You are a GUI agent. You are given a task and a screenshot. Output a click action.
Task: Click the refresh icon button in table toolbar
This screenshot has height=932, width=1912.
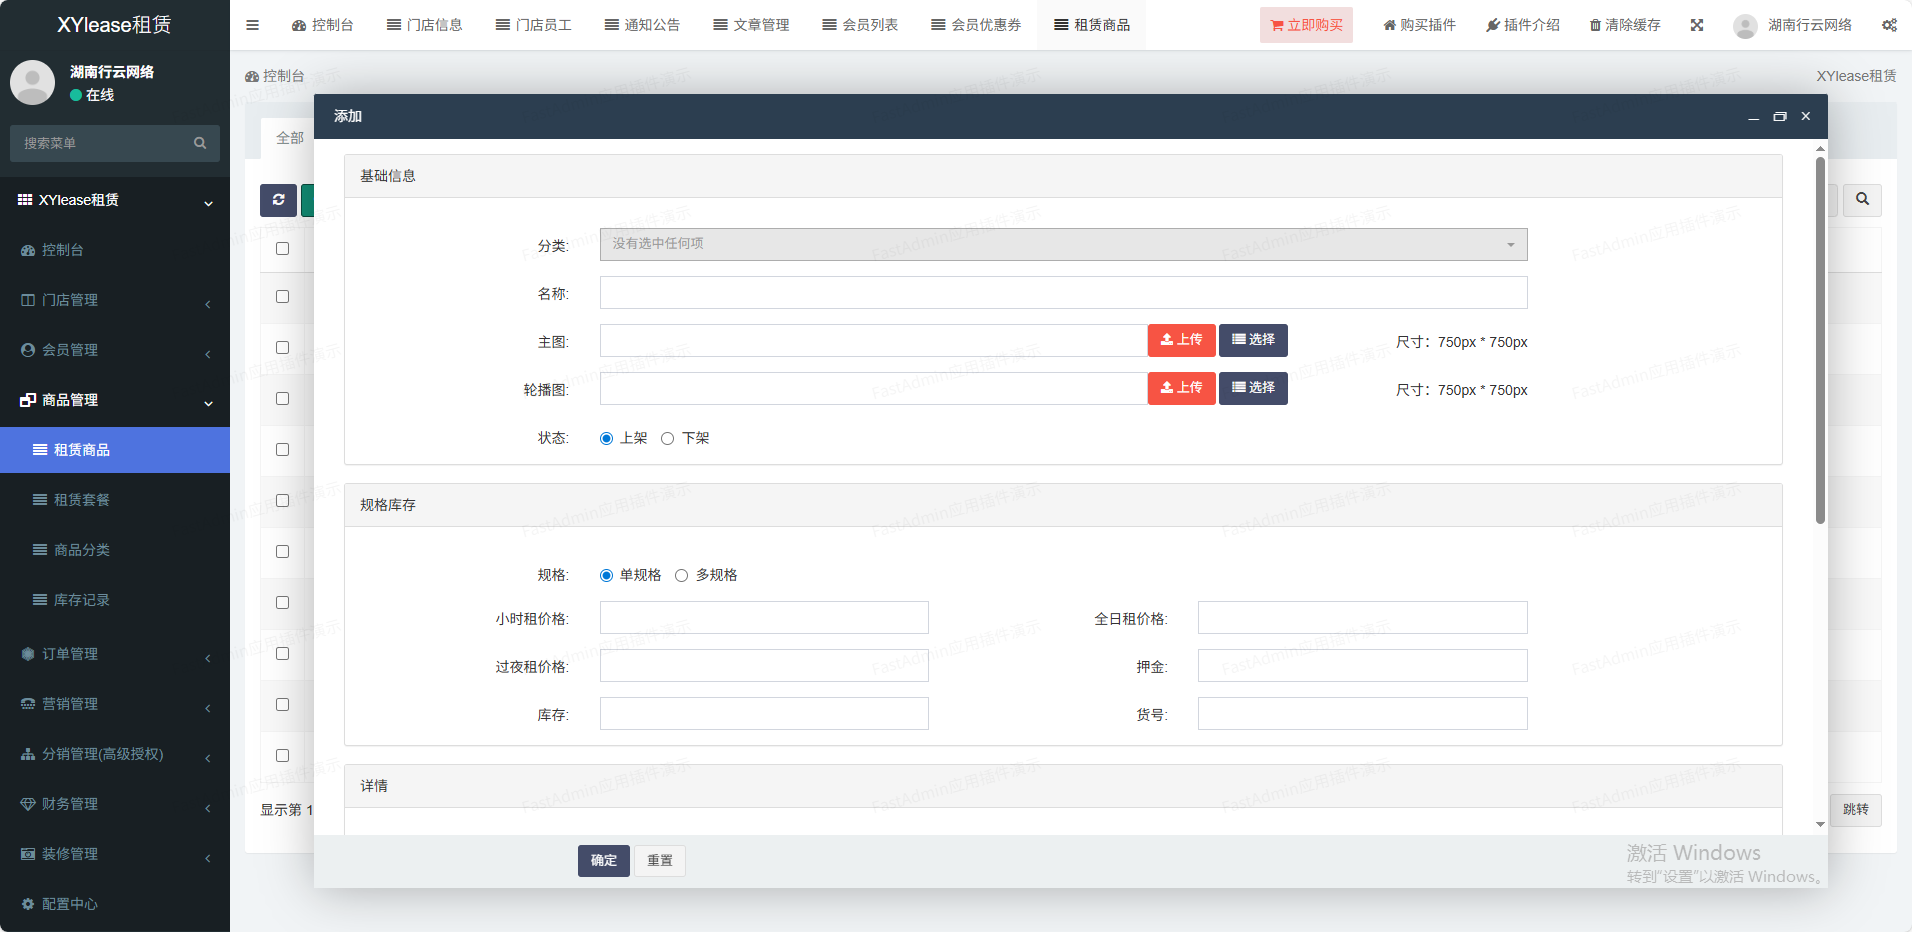click(278, 200)
